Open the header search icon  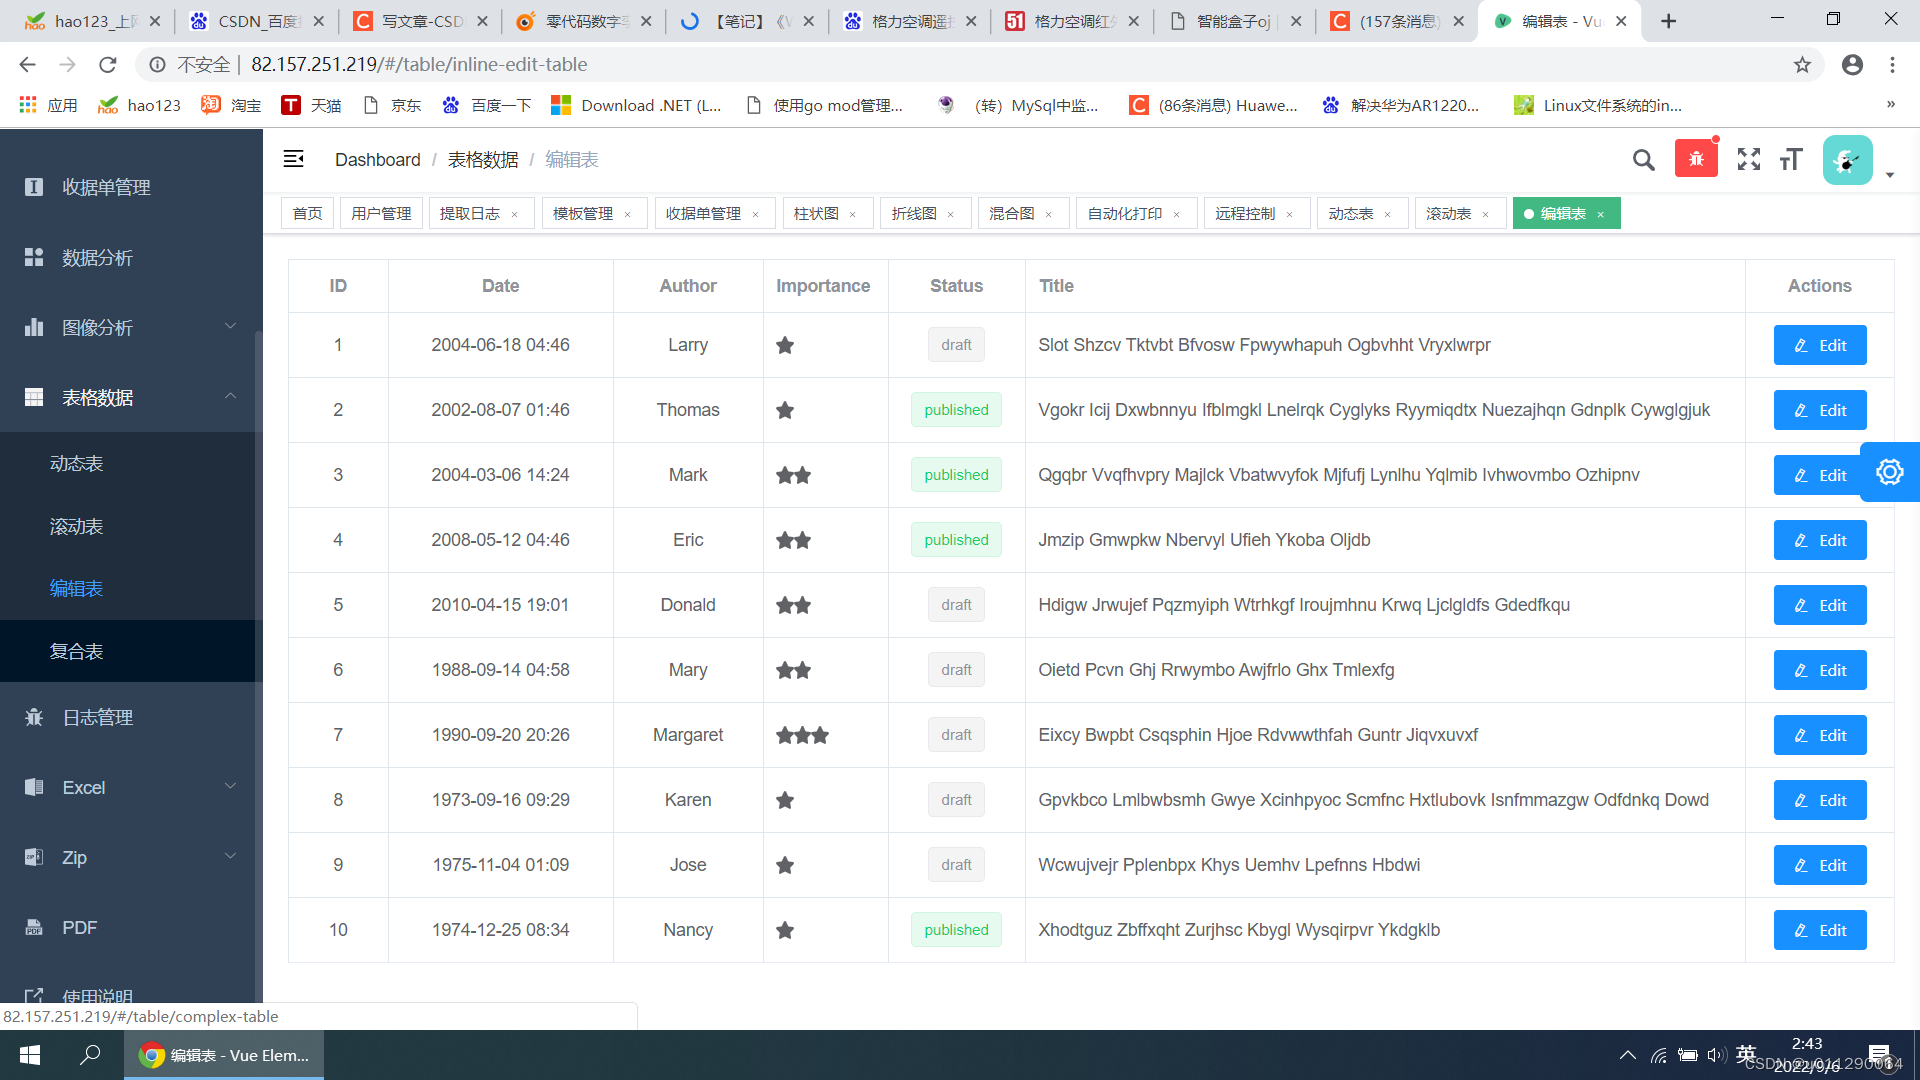[1643, 160]
